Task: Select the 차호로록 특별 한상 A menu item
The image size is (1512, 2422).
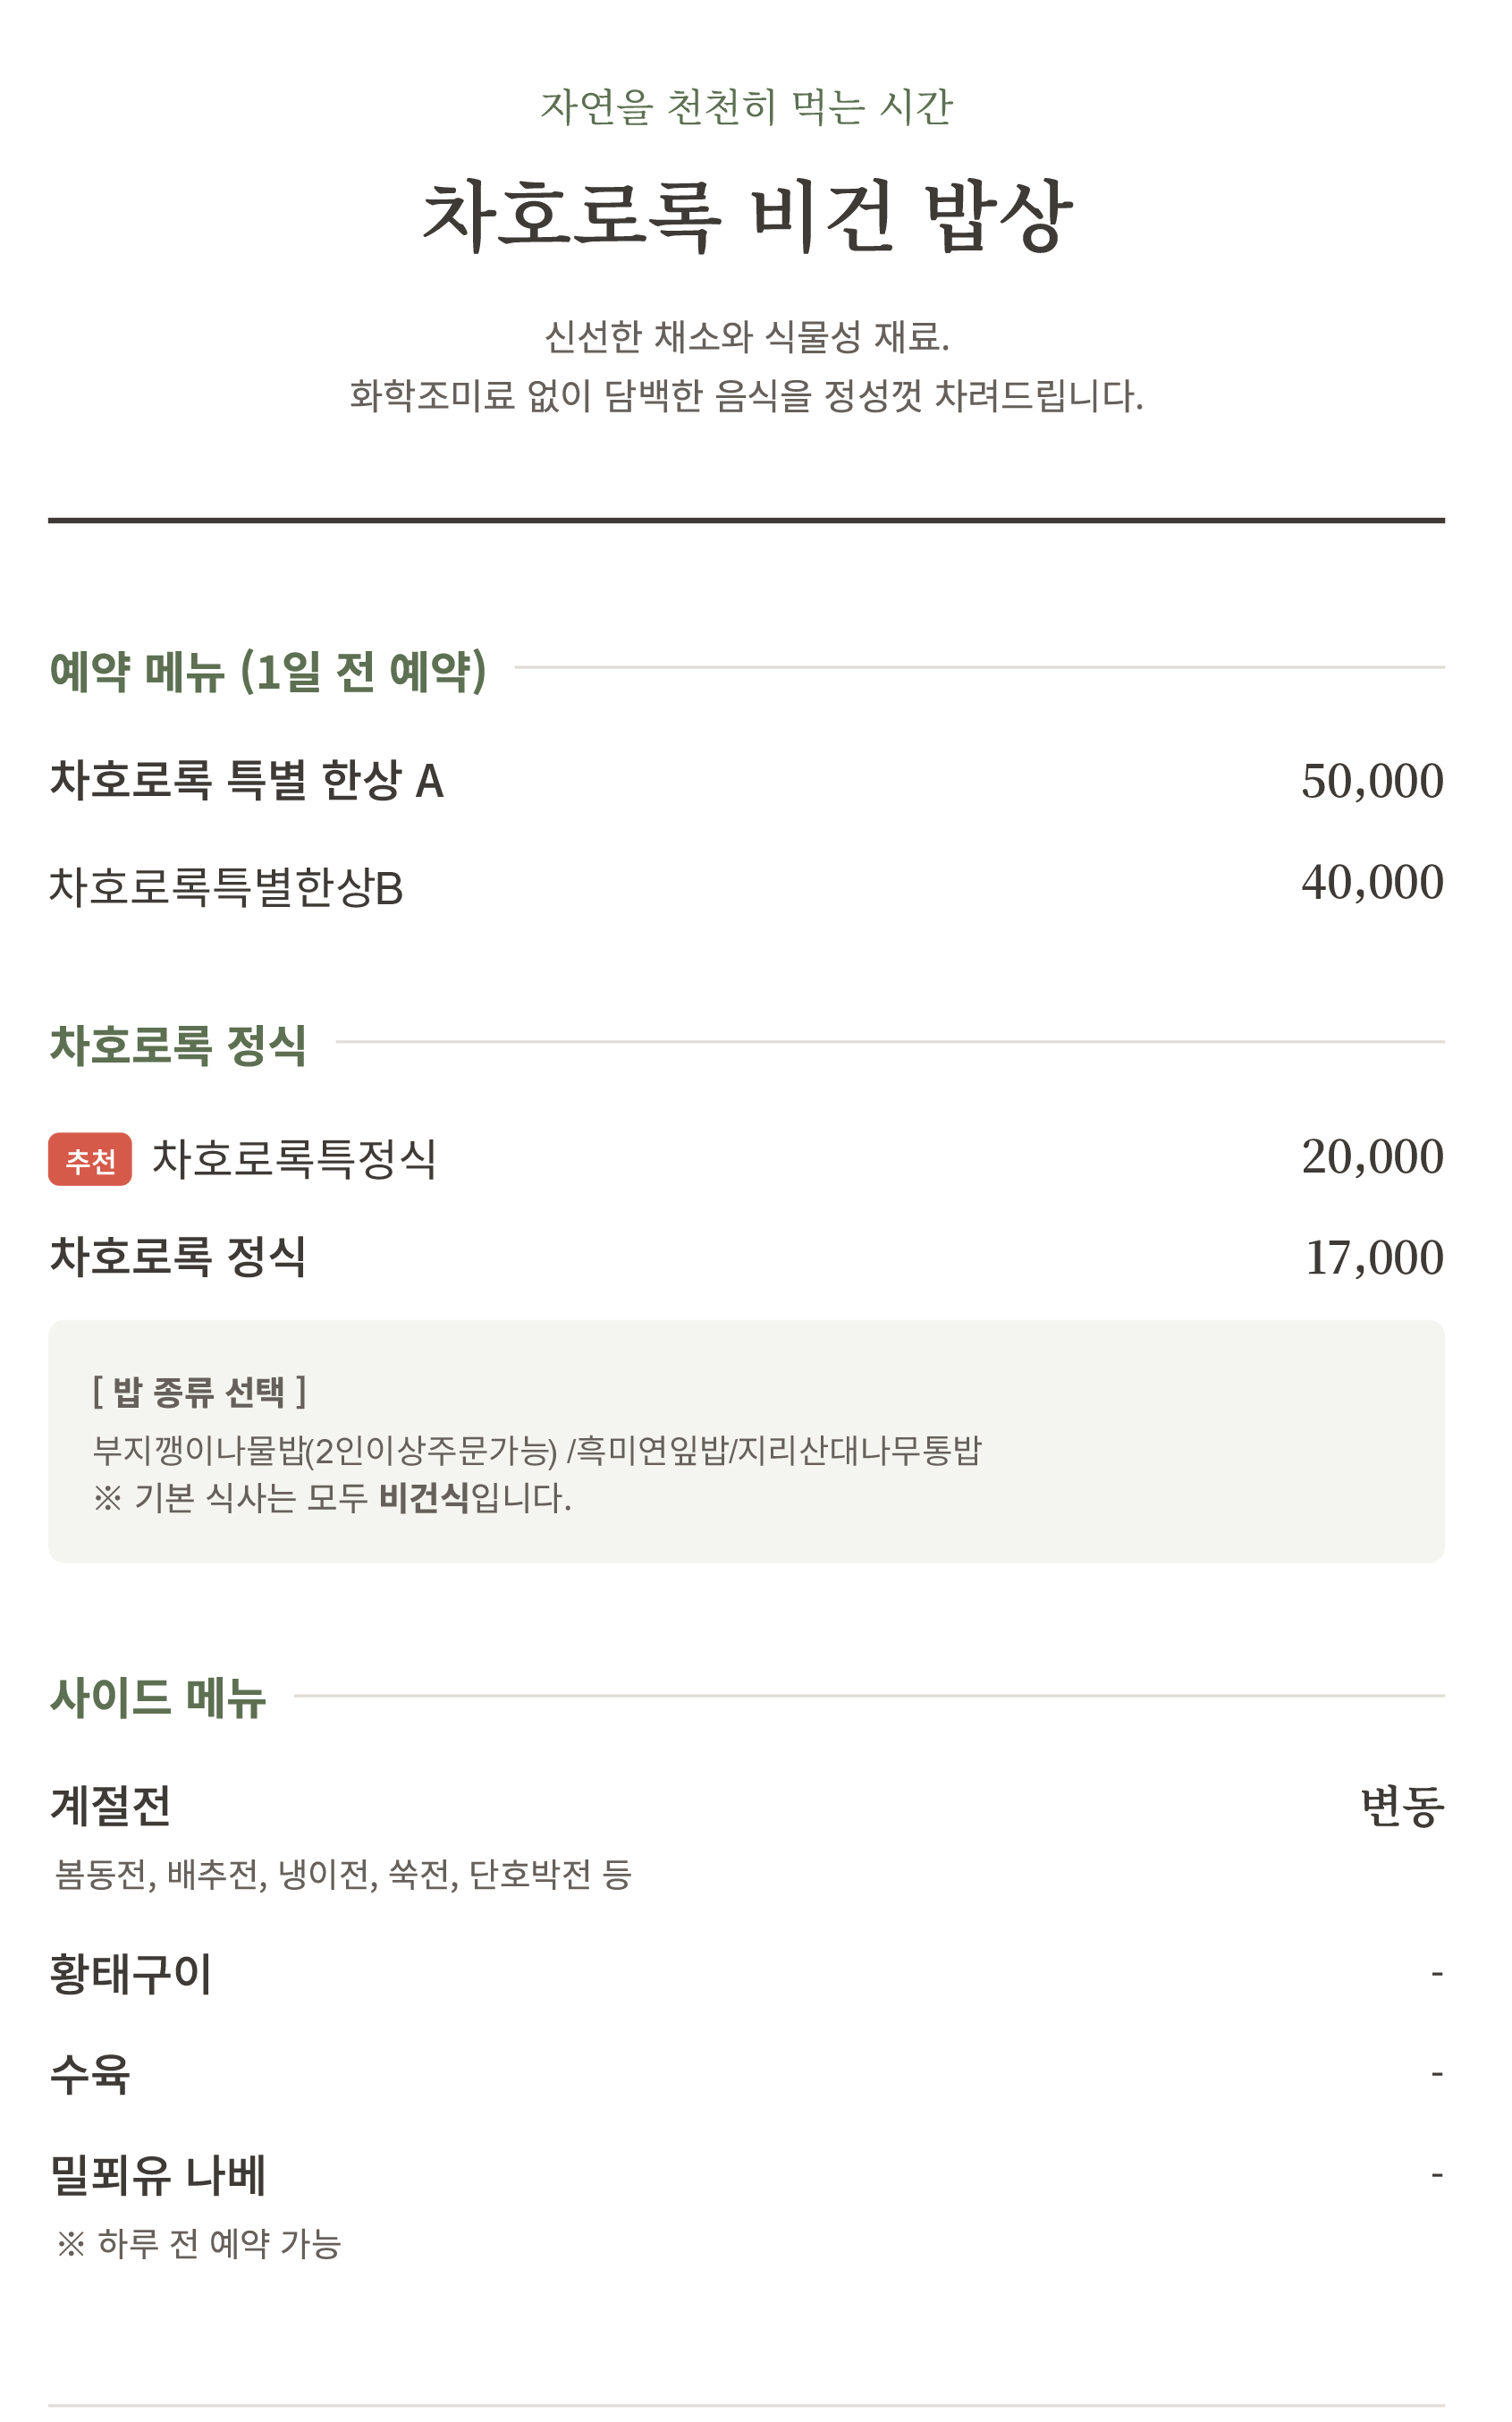Action: pyautogui.click(x=246, y=781)
